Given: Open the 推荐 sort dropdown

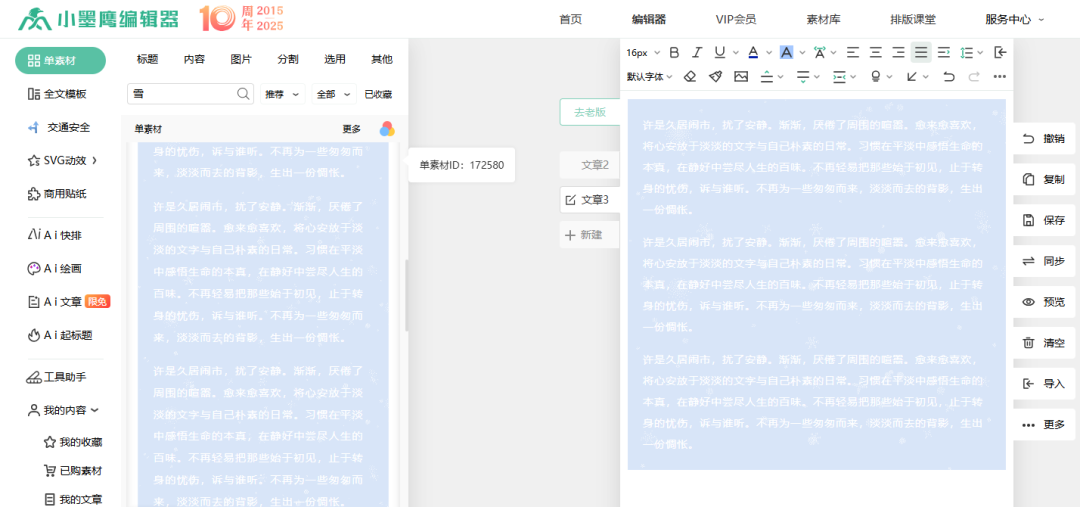Looking at the screenshot, I should click(282, 94).
